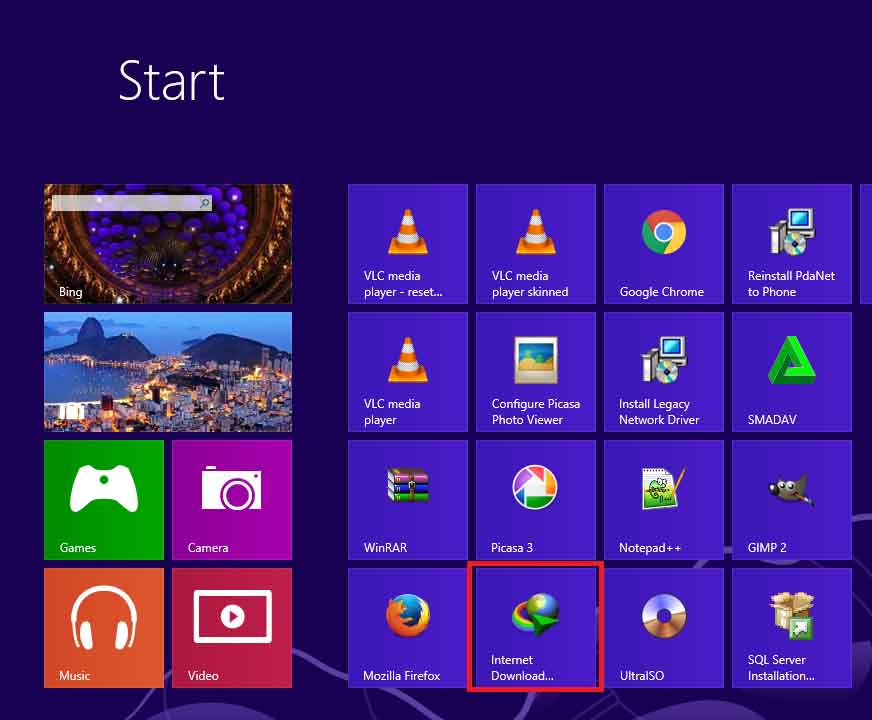Open the WinRAR tile
The height and width of the screenshot is (720, 872).
(408, 500)
